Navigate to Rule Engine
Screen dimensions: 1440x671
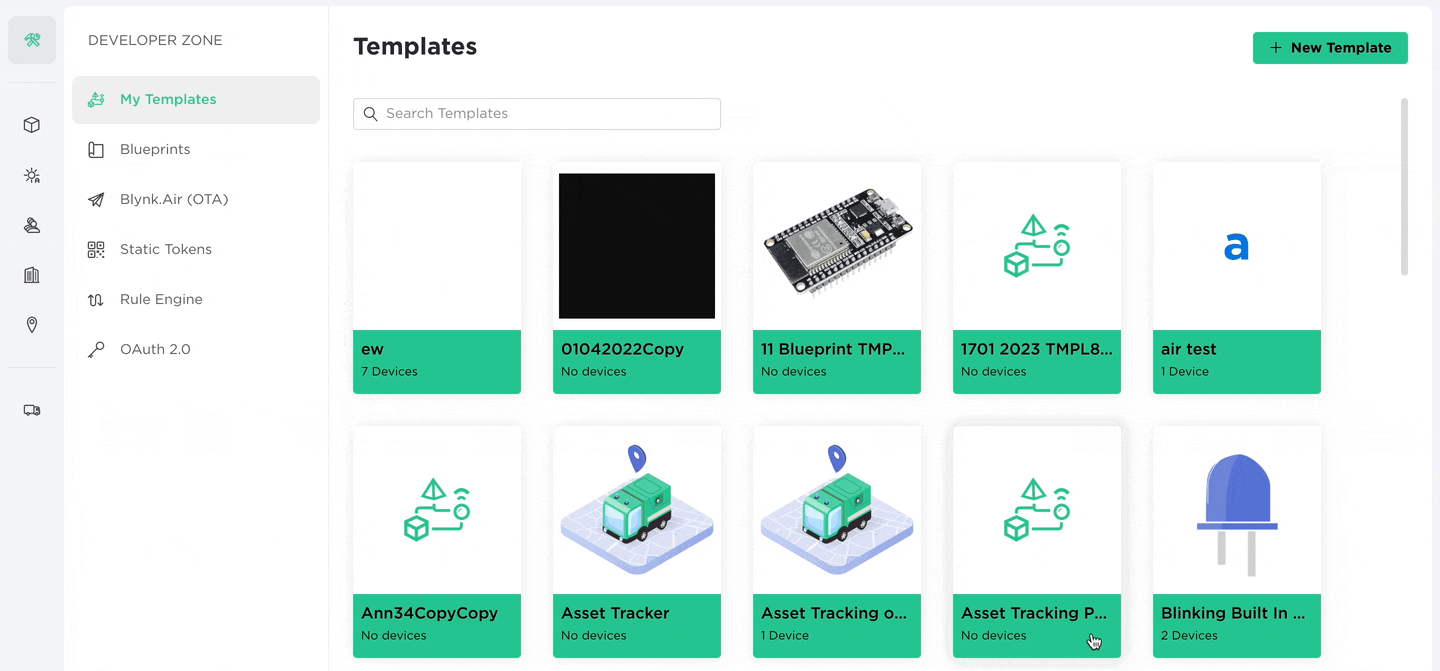(161, 300)
